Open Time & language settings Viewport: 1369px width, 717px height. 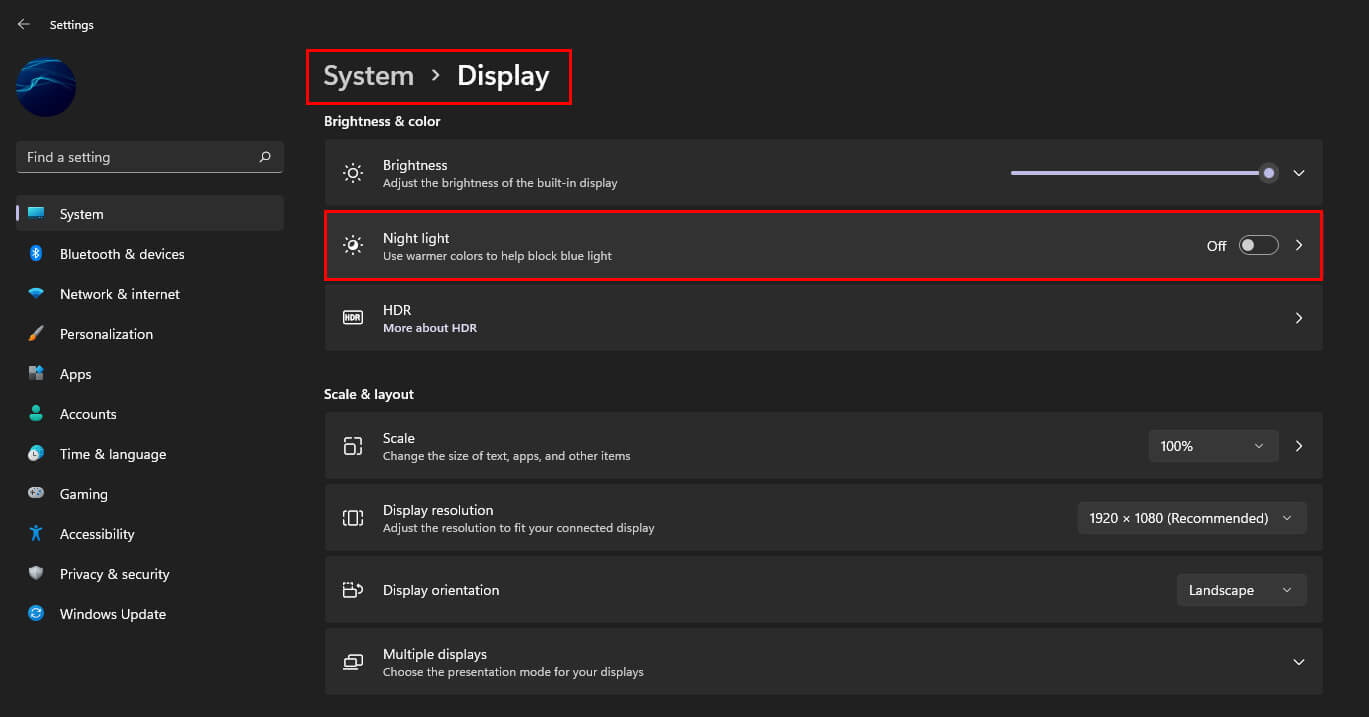tap(150, 454)
